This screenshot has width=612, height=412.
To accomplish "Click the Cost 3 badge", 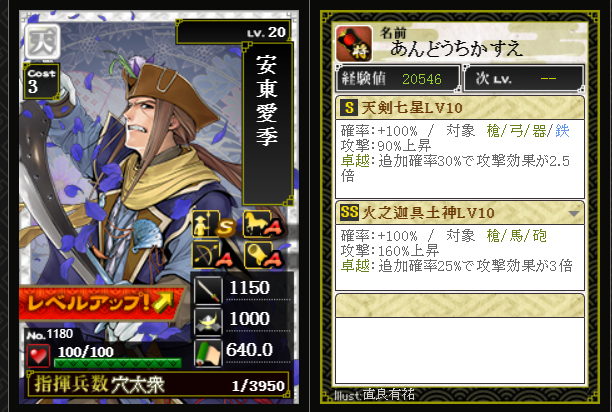I will point(41,81).
